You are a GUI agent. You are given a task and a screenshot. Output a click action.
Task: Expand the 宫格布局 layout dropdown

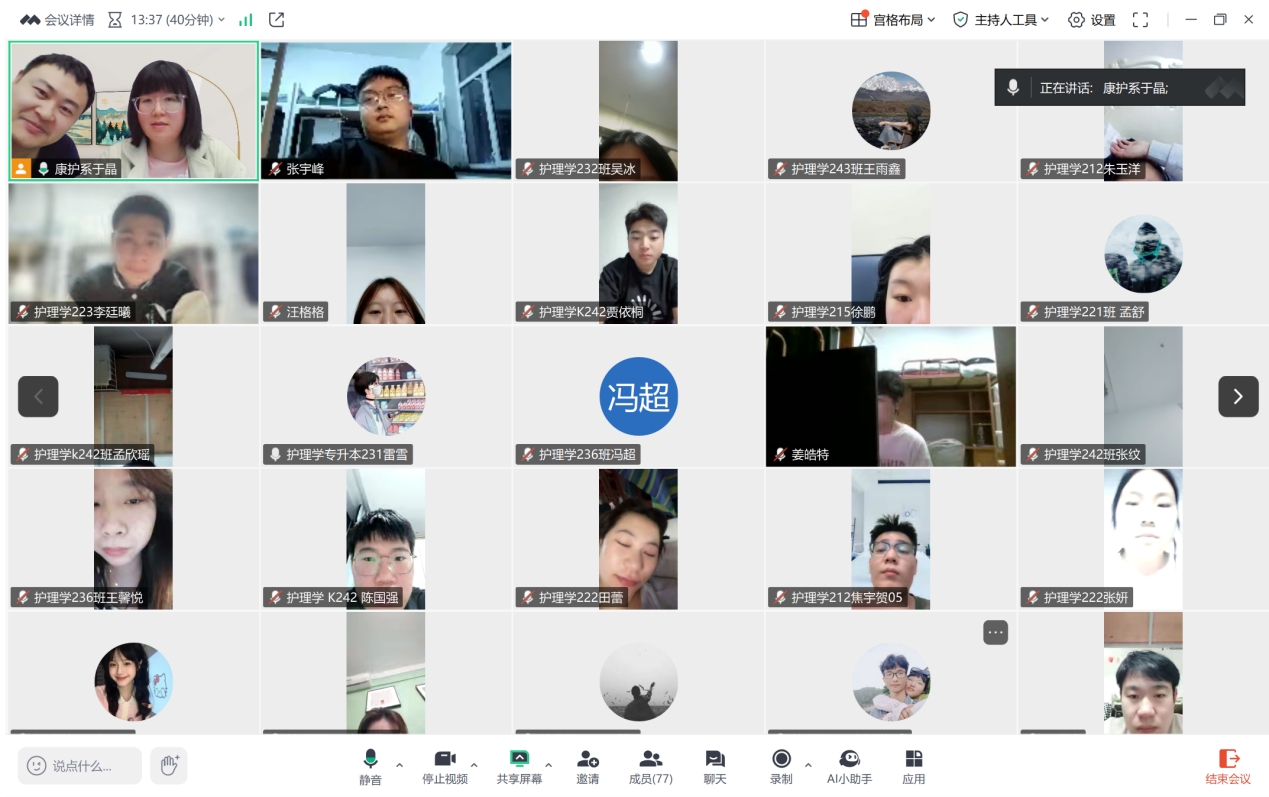[893, 20]
